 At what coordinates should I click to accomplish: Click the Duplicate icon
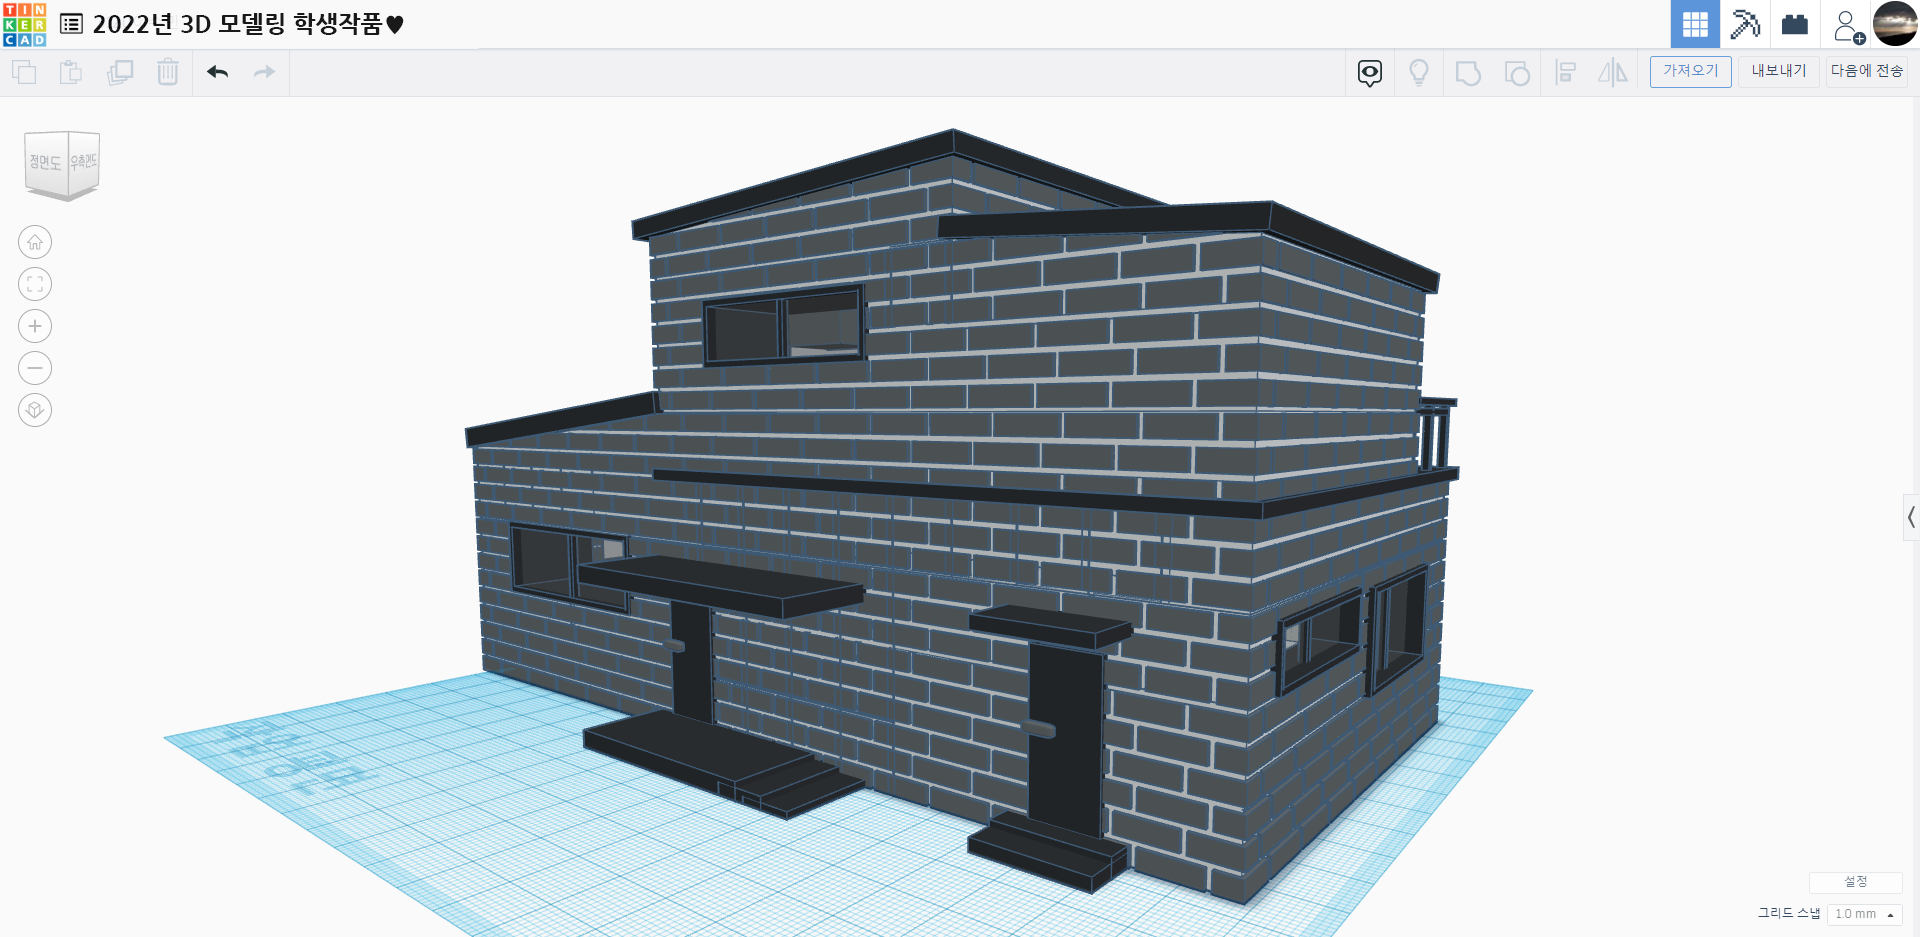120,72
